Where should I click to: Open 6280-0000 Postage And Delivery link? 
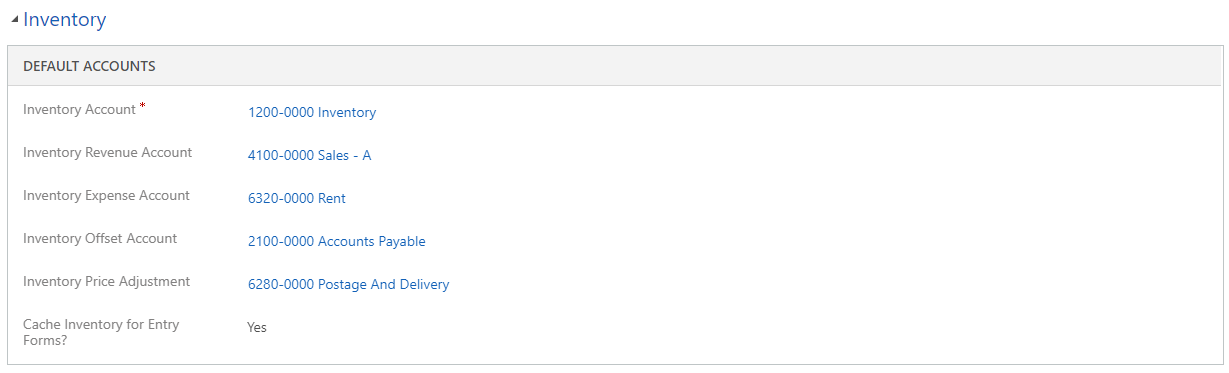349,284
